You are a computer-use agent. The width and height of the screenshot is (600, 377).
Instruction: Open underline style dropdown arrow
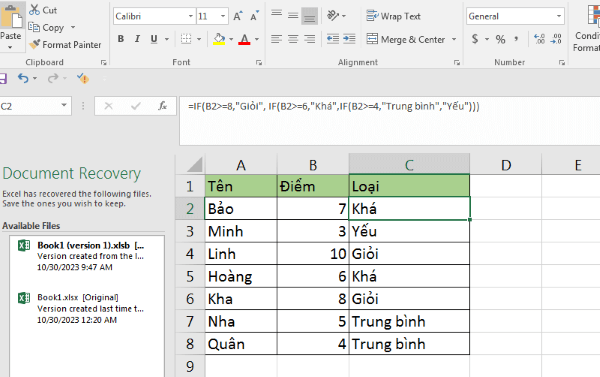(x=167, y=39)
